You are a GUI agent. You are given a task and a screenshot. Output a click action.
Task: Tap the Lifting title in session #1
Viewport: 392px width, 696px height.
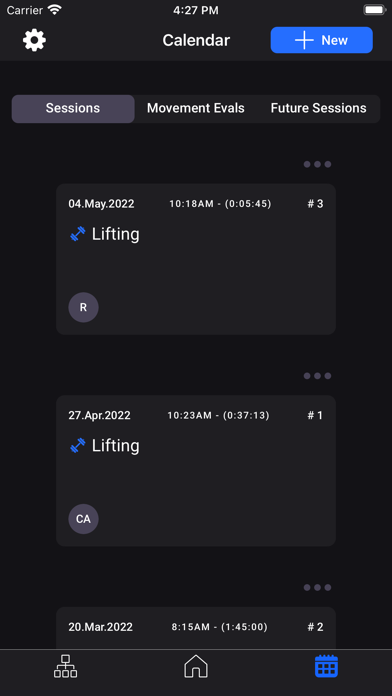pos(115,446)
